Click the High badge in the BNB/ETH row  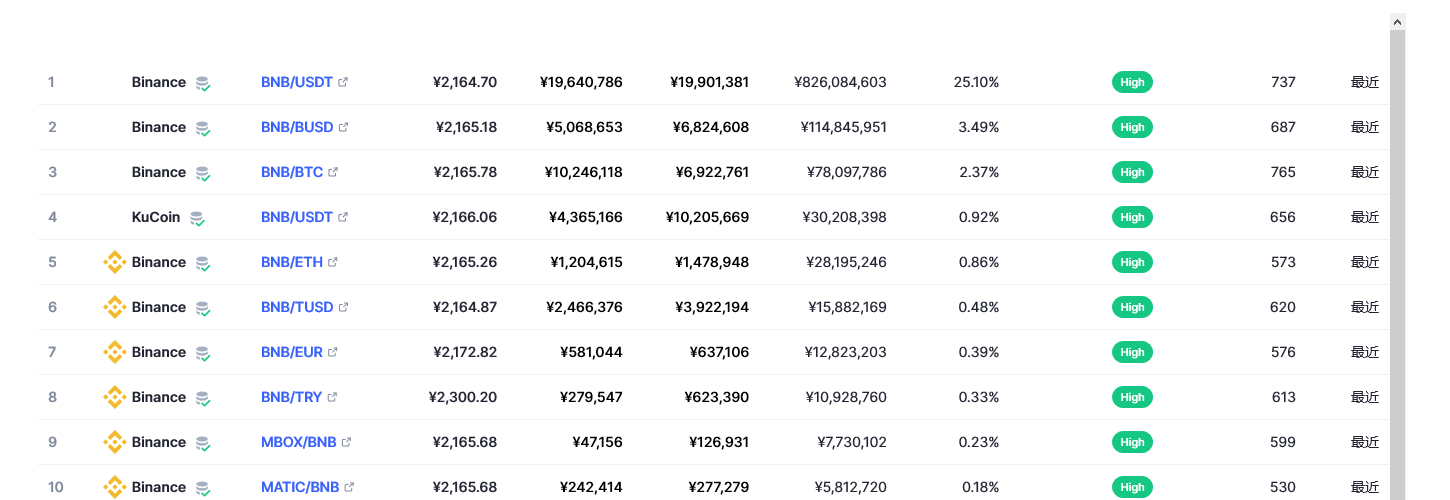(1132, 262)
